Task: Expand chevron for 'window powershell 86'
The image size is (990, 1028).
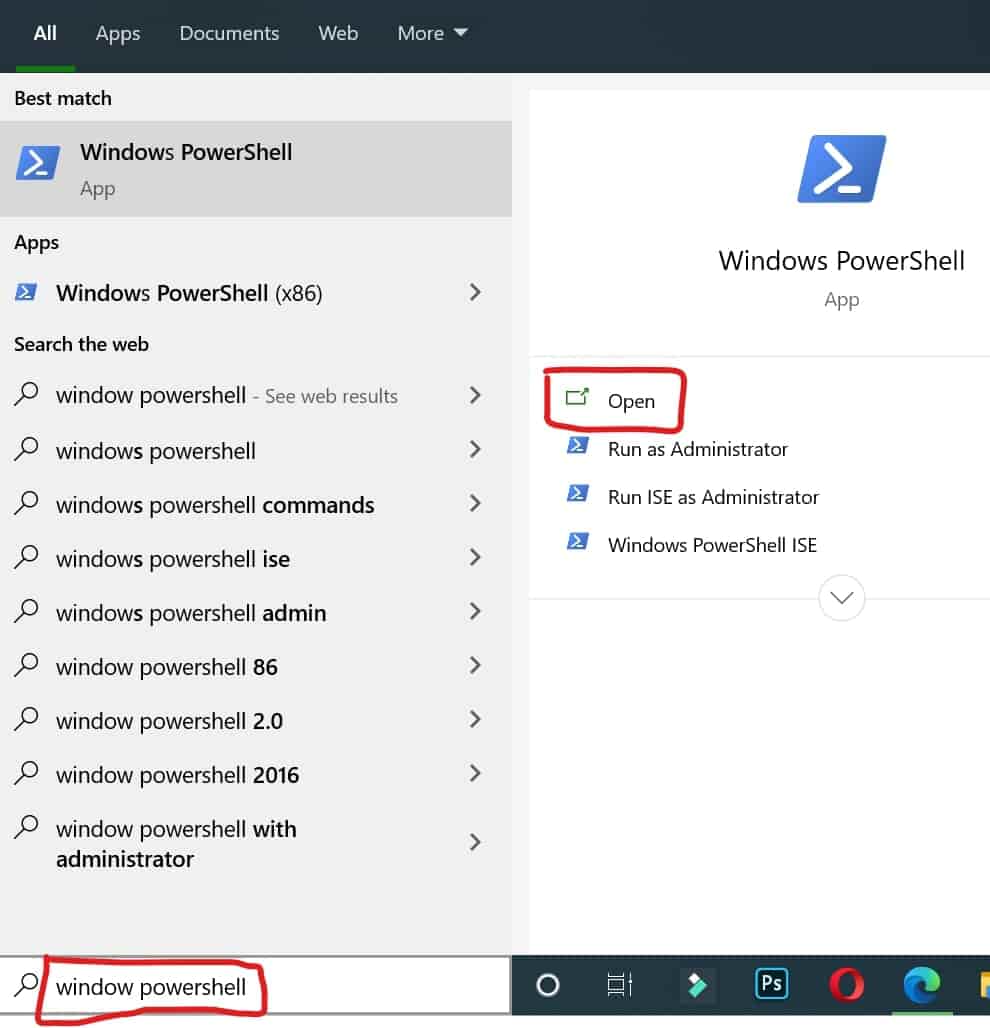Action: (475, 665)
